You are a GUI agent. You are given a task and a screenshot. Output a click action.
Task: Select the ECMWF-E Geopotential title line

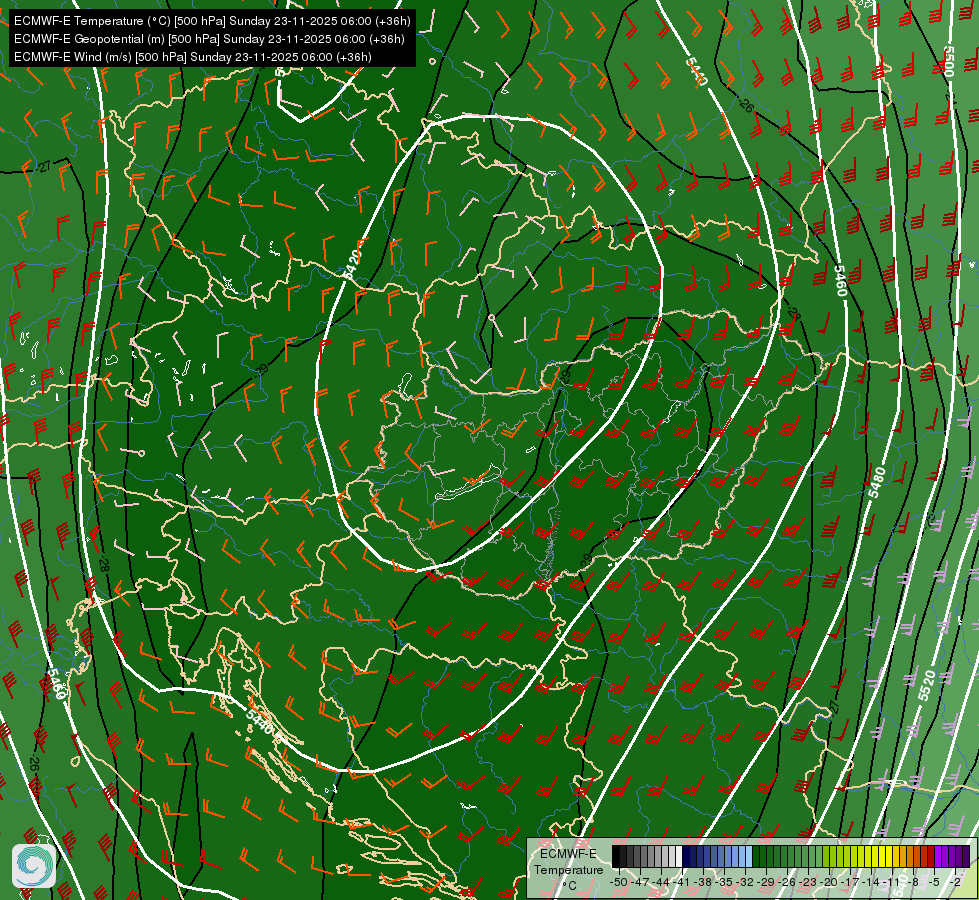coord(209,39)
